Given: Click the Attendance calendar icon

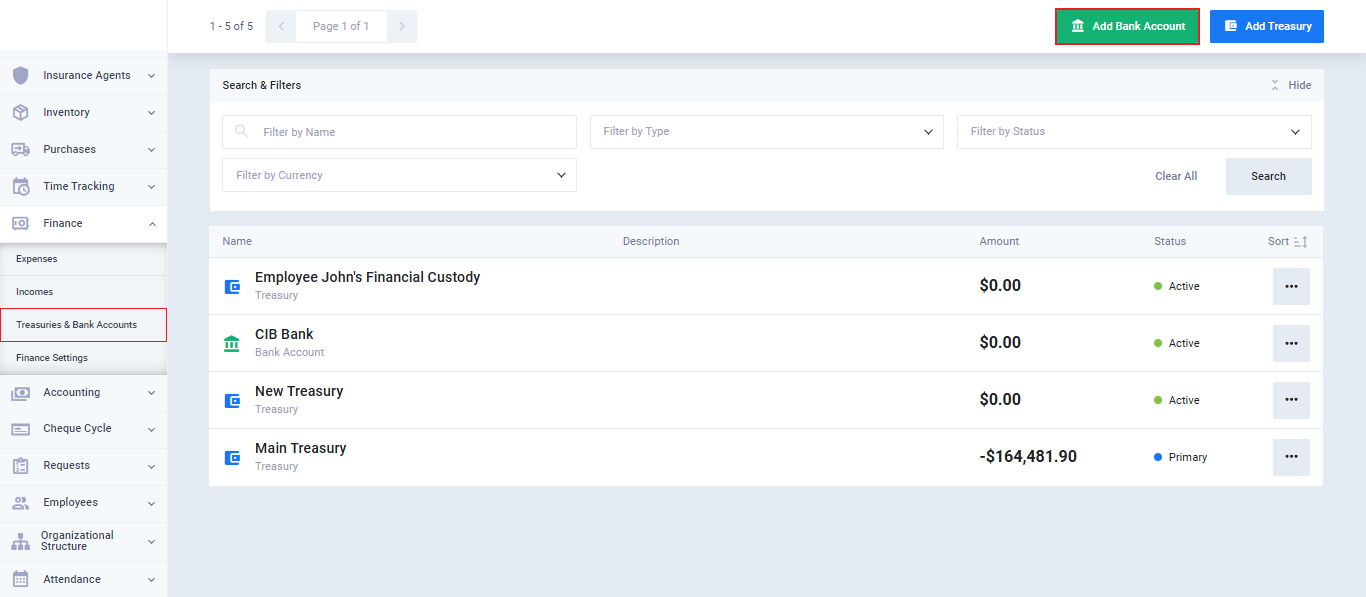Looking at the screenshot, I should [20, 579].
